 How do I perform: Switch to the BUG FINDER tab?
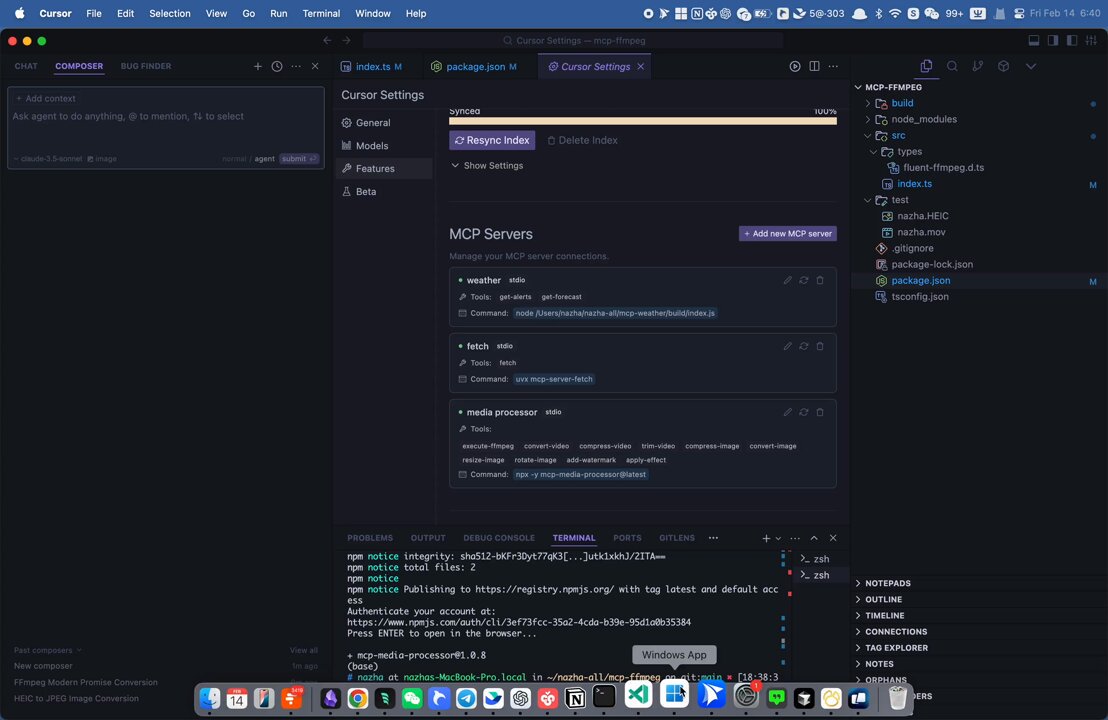[146, 66]
